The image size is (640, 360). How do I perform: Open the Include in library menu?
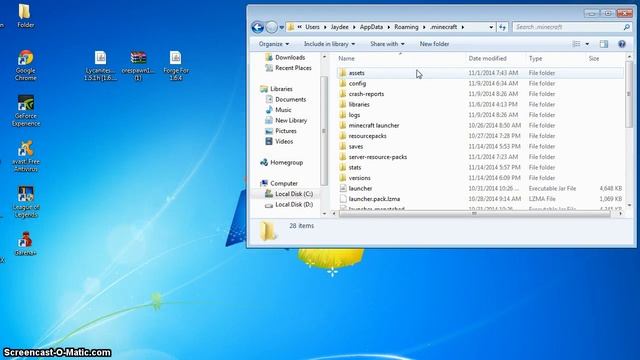click(329, 44)
